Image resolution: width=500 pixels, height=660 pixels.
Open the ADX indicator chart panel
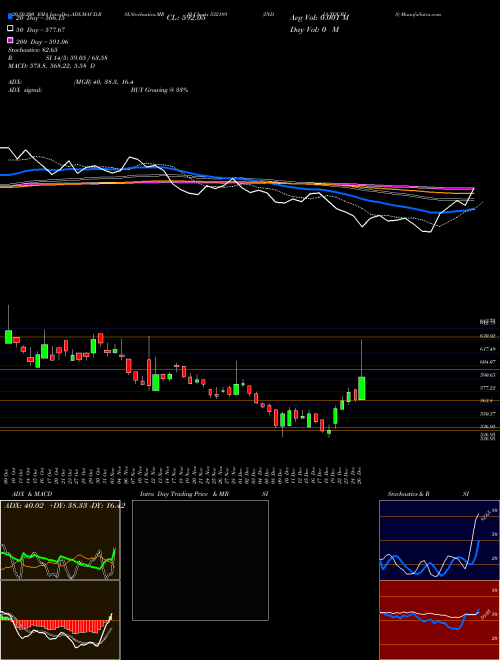pyautogui.click(x=60, y=540)
